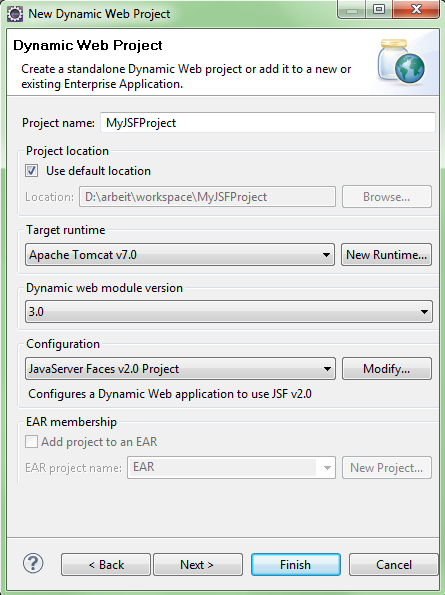Viewport: 445px width, 595px height.
Task: Click the help question mark icon
Action: [x=33, y=564]
